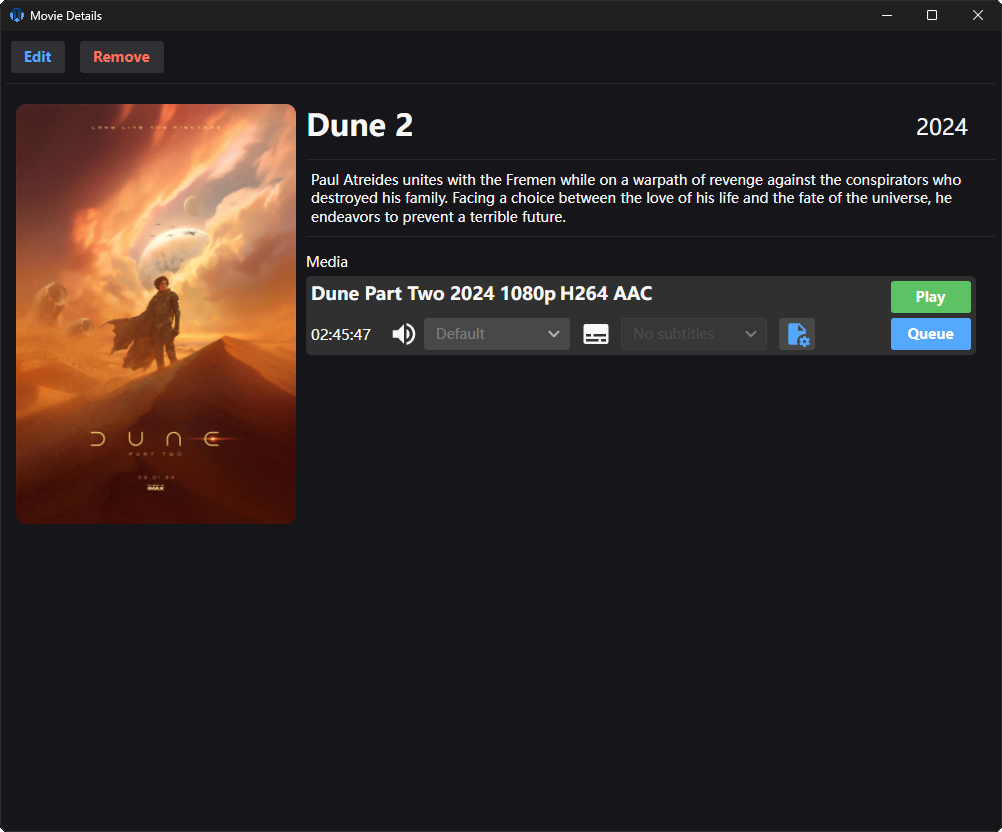Click the 2024 release year
The image size is (1002, 832).
point(941,127)
